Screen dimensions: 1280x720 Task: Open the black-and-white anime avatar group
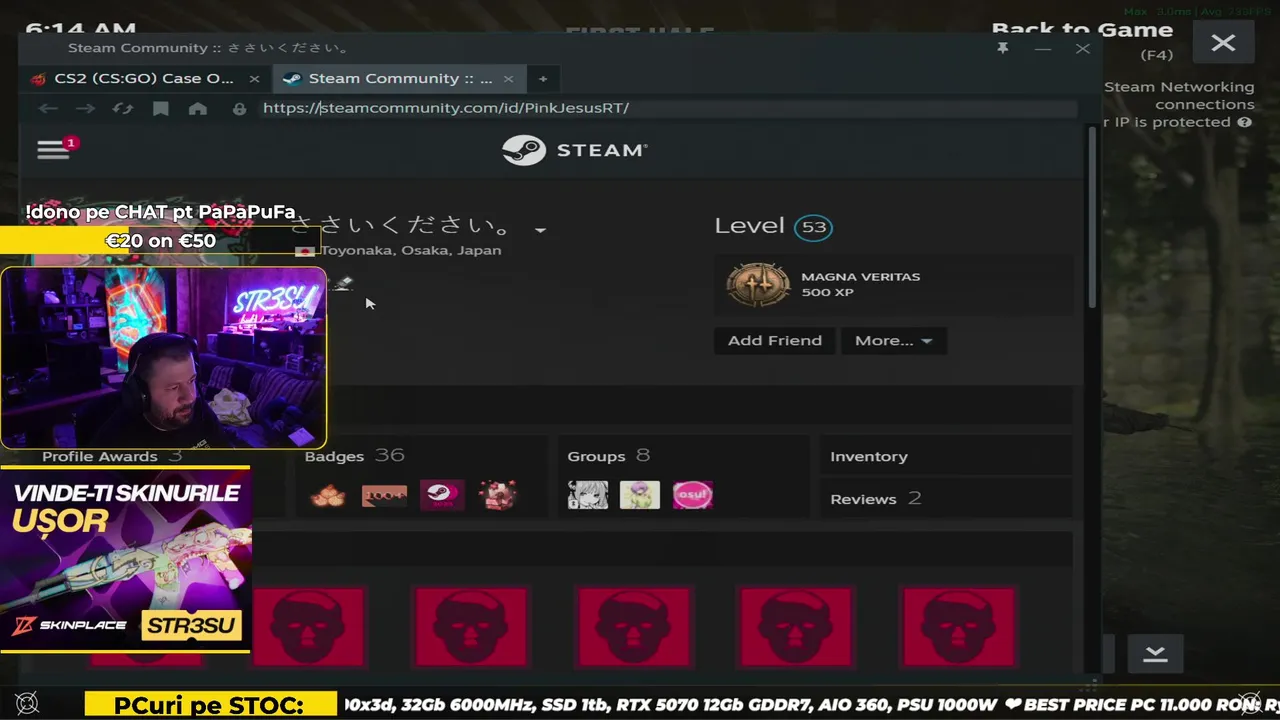point(588,495)
